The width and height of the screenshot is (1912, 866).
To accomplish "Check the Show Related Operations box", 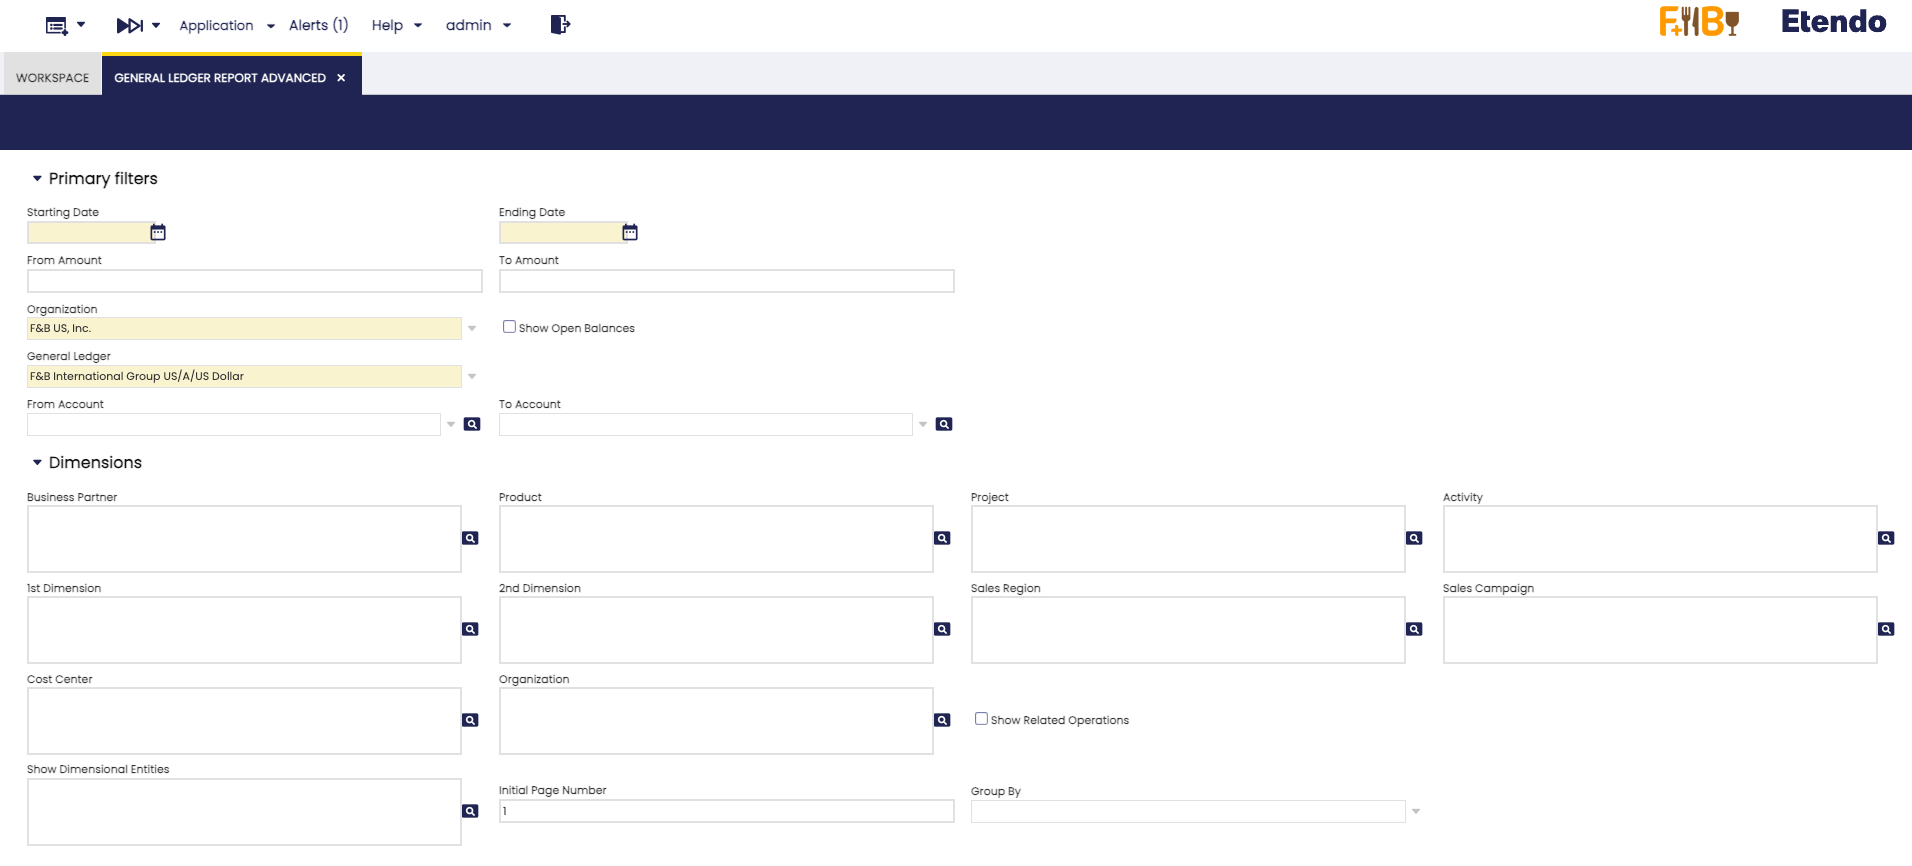I will [981, 719].
